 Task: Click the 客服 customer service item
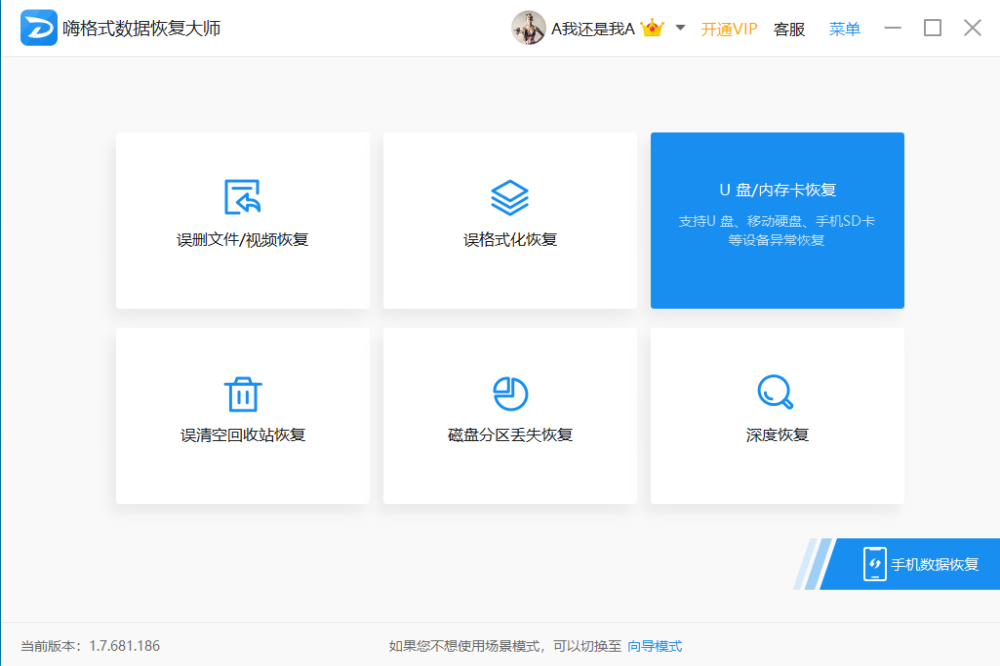click(789, 29)
